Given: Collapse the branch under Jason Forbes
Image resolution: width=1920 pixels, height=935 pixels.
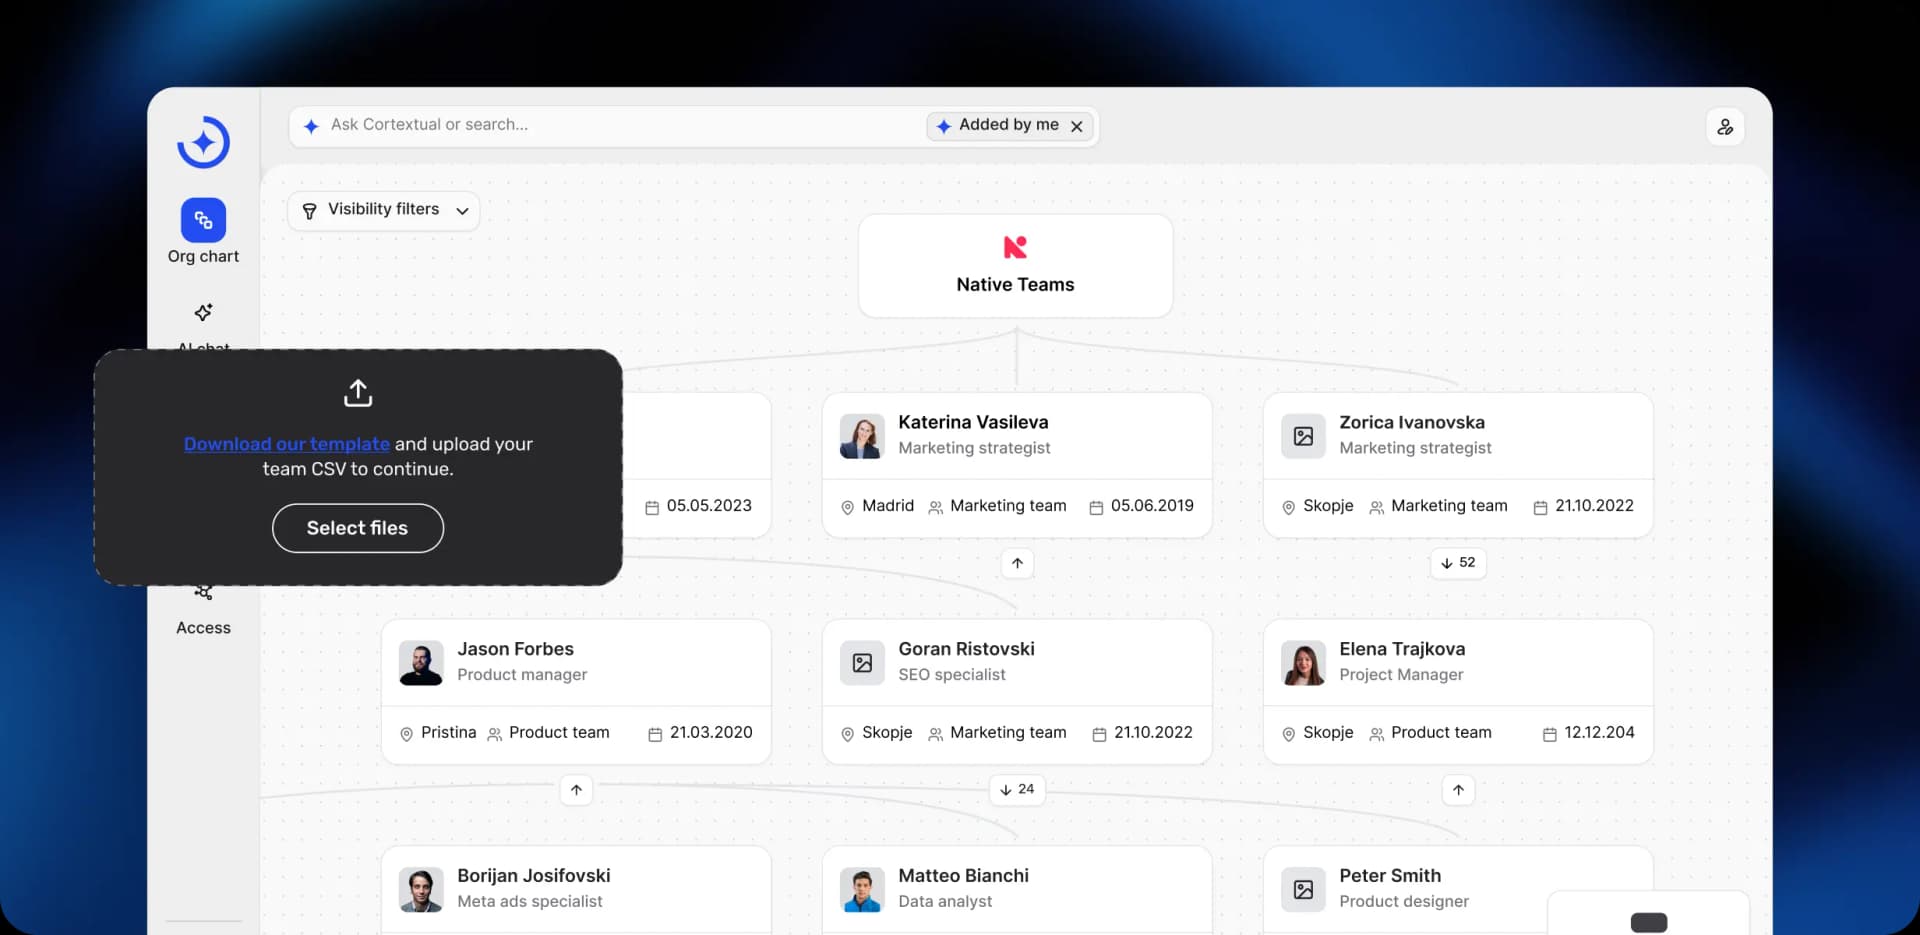Looking at the screenshot, I should [x=576, y=790].
